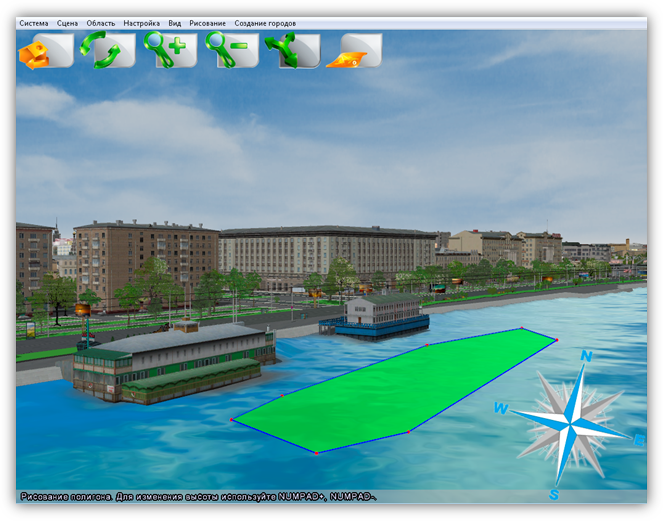The image size is (663, 521).
Task: Open the Область menu
Action: point(101,22)
